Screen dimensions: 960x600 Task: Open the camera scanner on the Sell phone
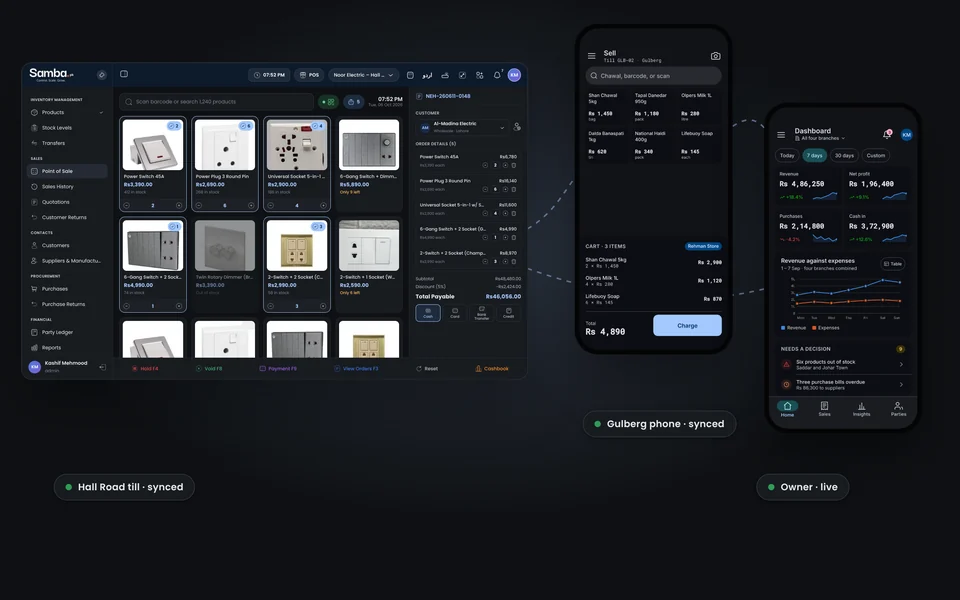[715, 56]
